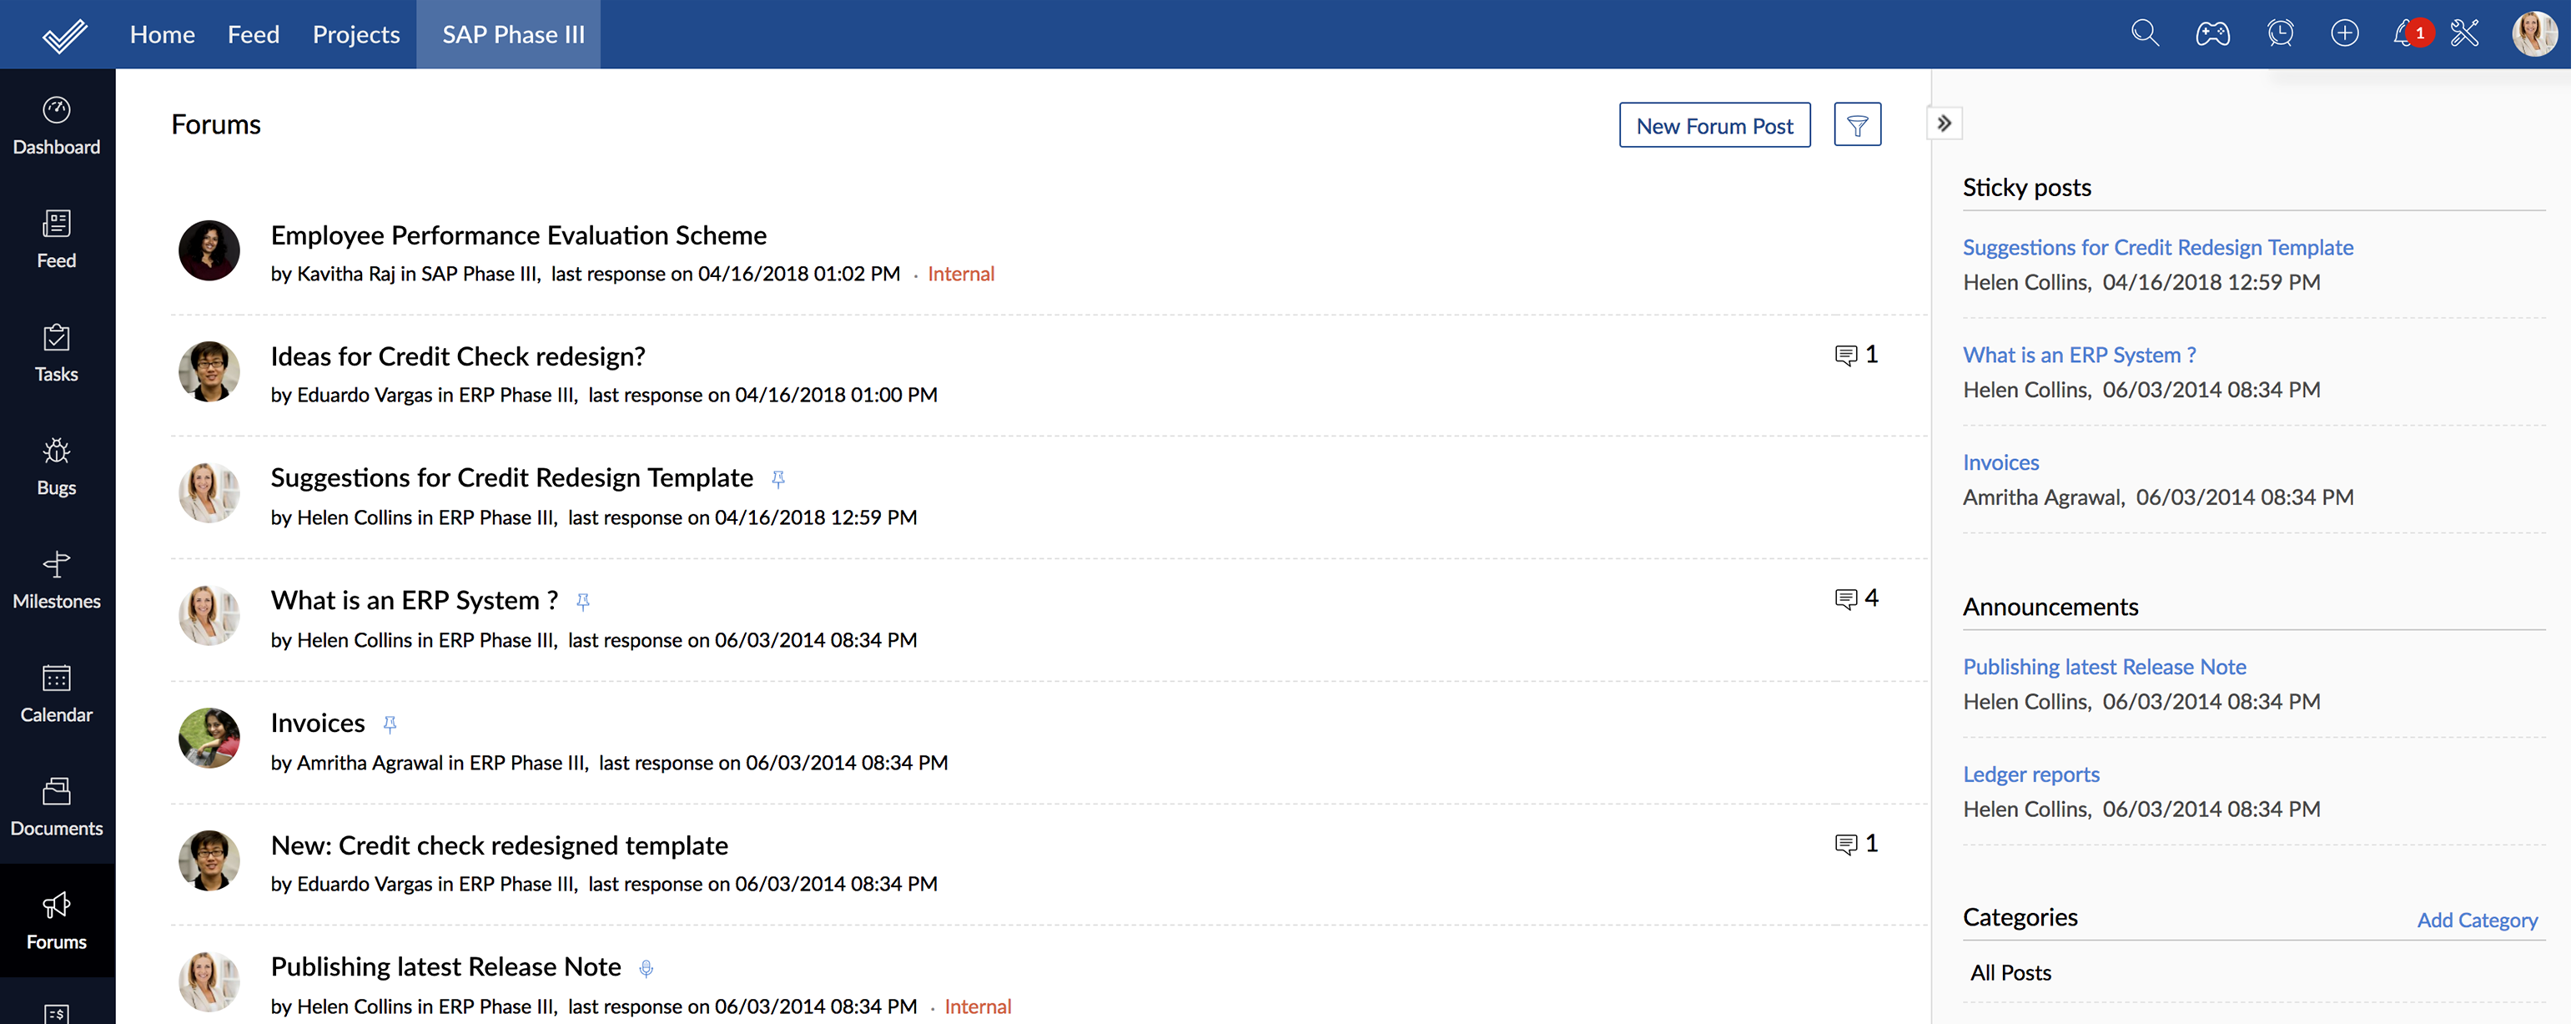Open Calendar in the sidebar
2576x1024 pixels.
coord(57,694)
